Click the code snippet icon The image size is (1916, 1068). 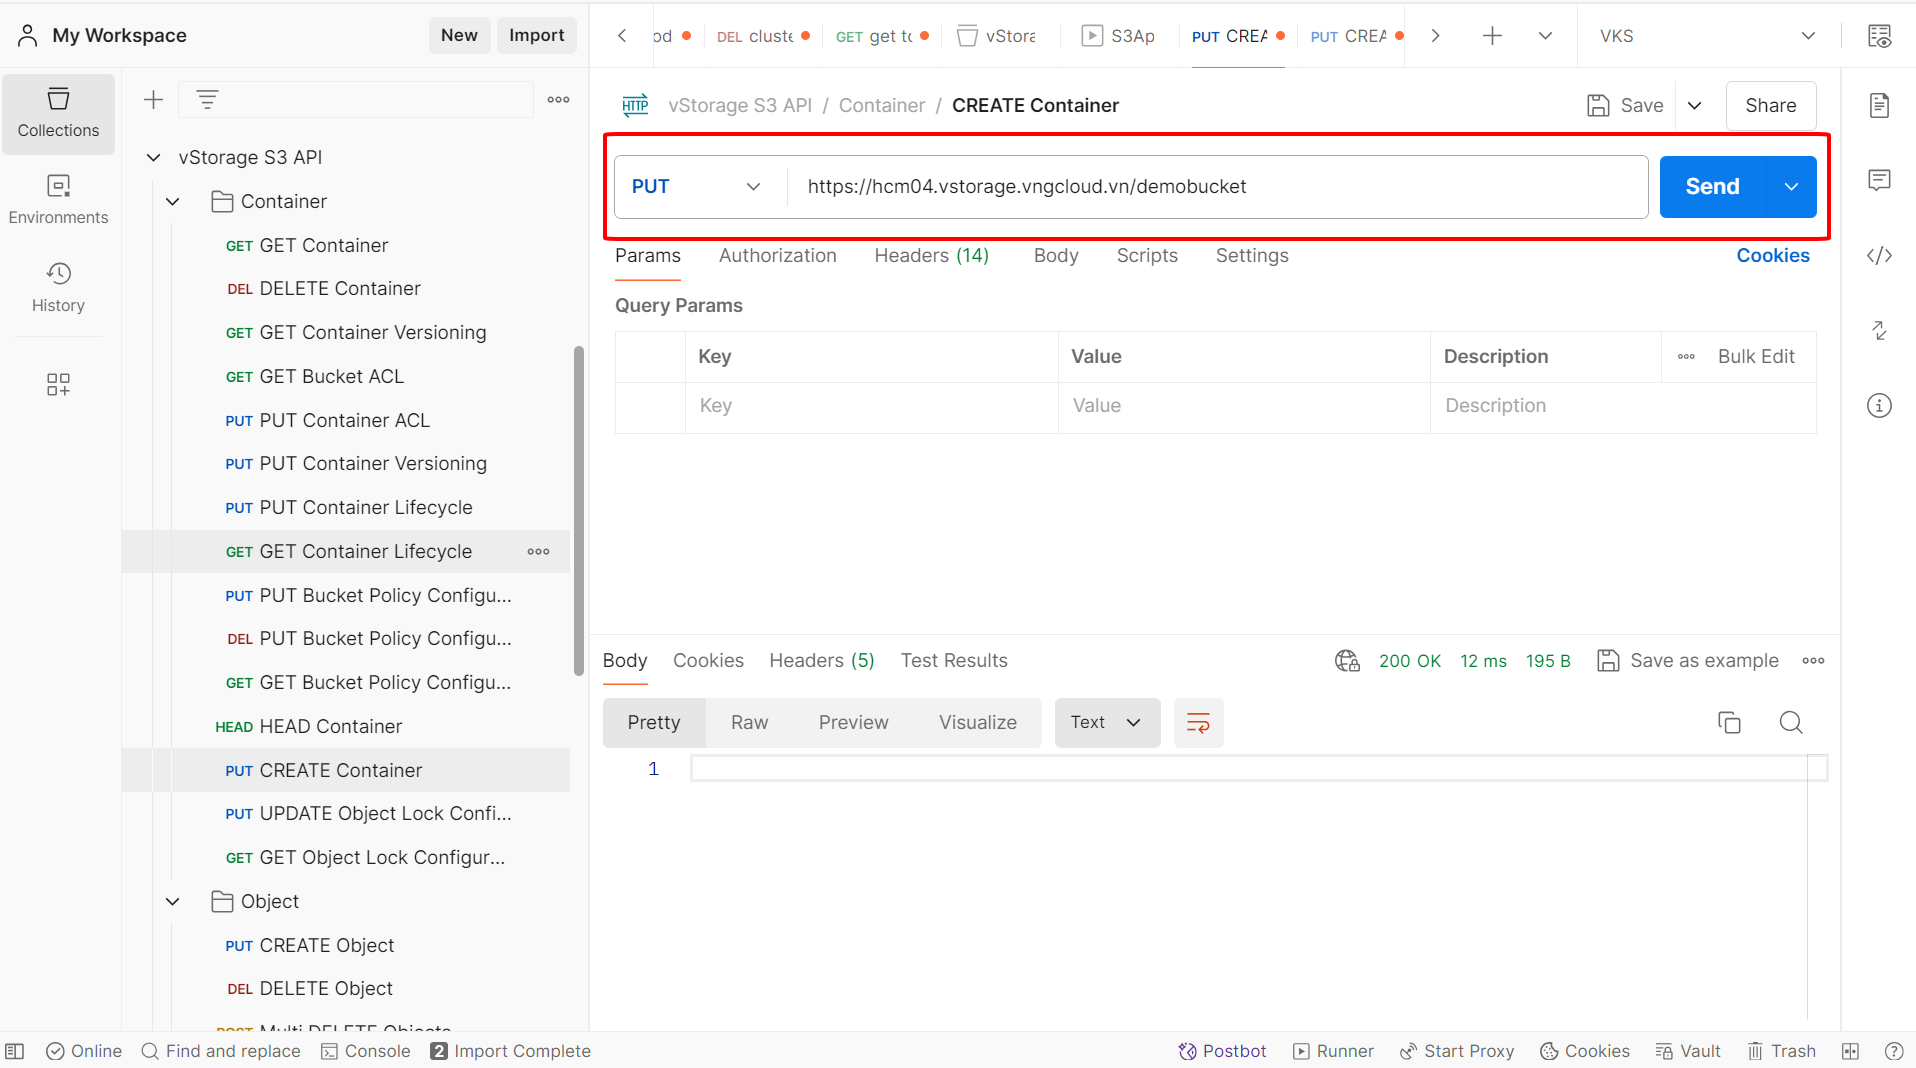click(1879, 256)
